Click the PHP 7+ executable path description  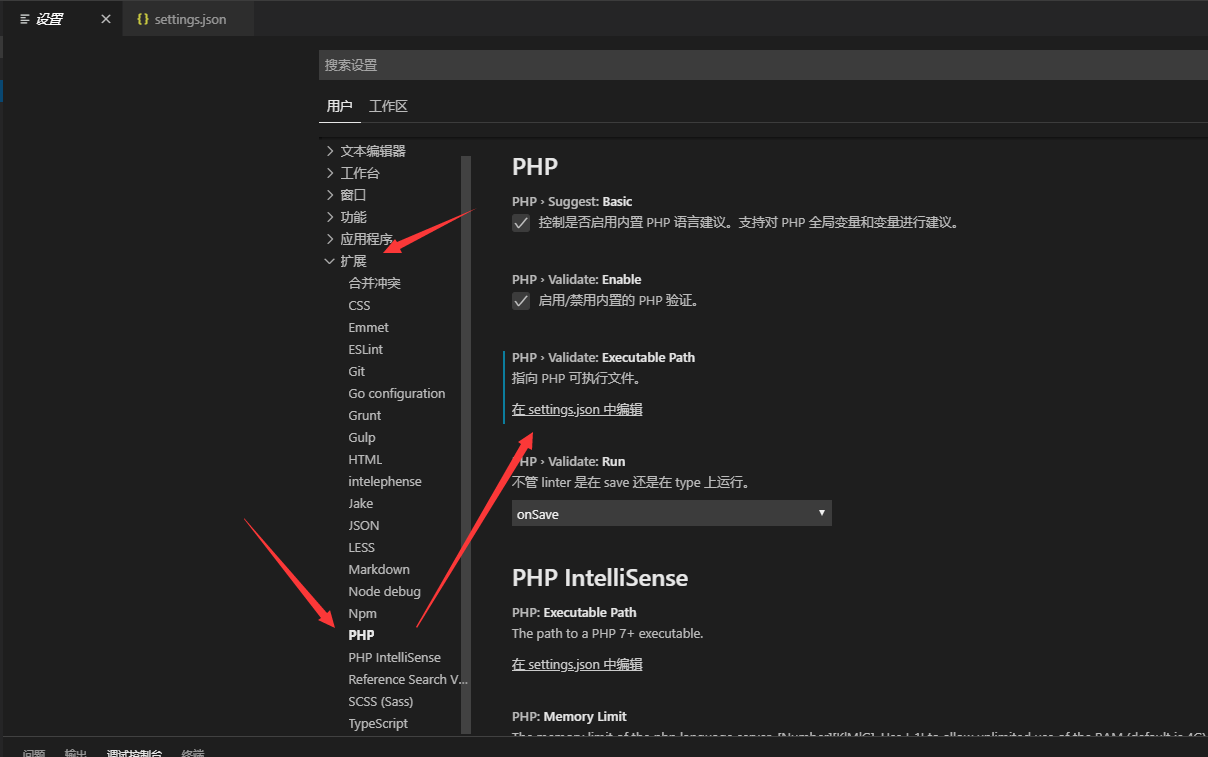click(x=608, y=633)
